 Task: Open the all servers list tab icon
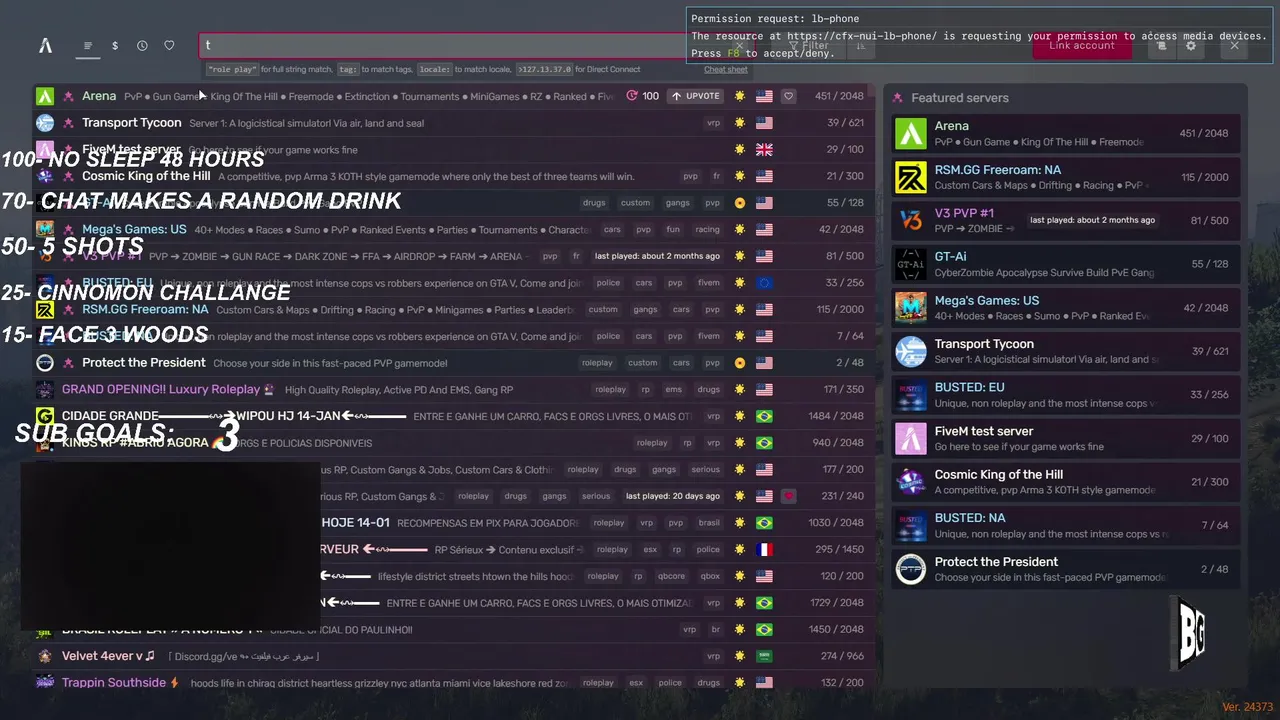pyautogui.click(x=88, y=46)
